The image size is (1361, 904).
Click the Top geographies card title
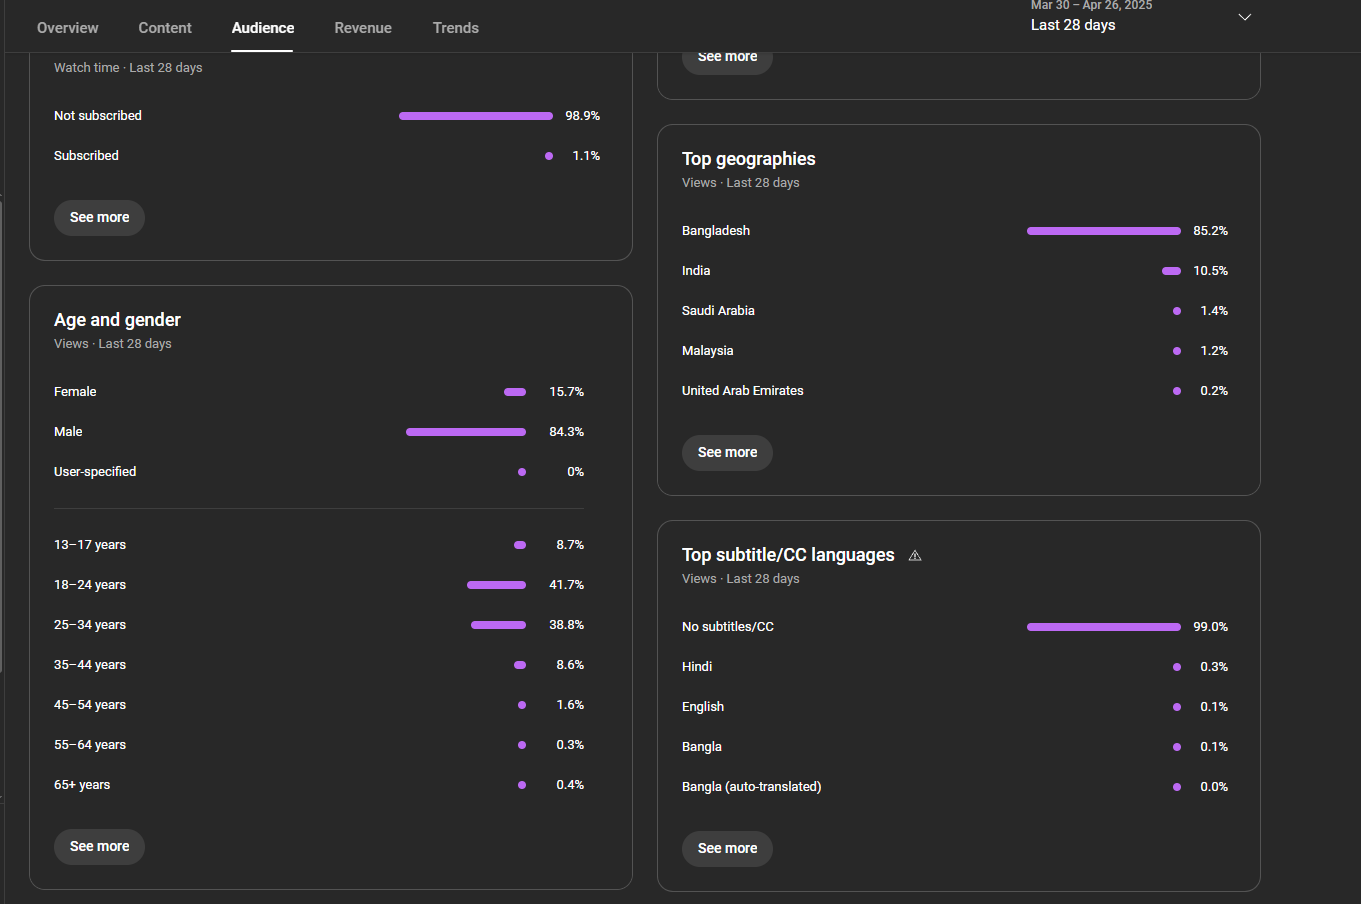pyautogui.click(x=749, y=159)
